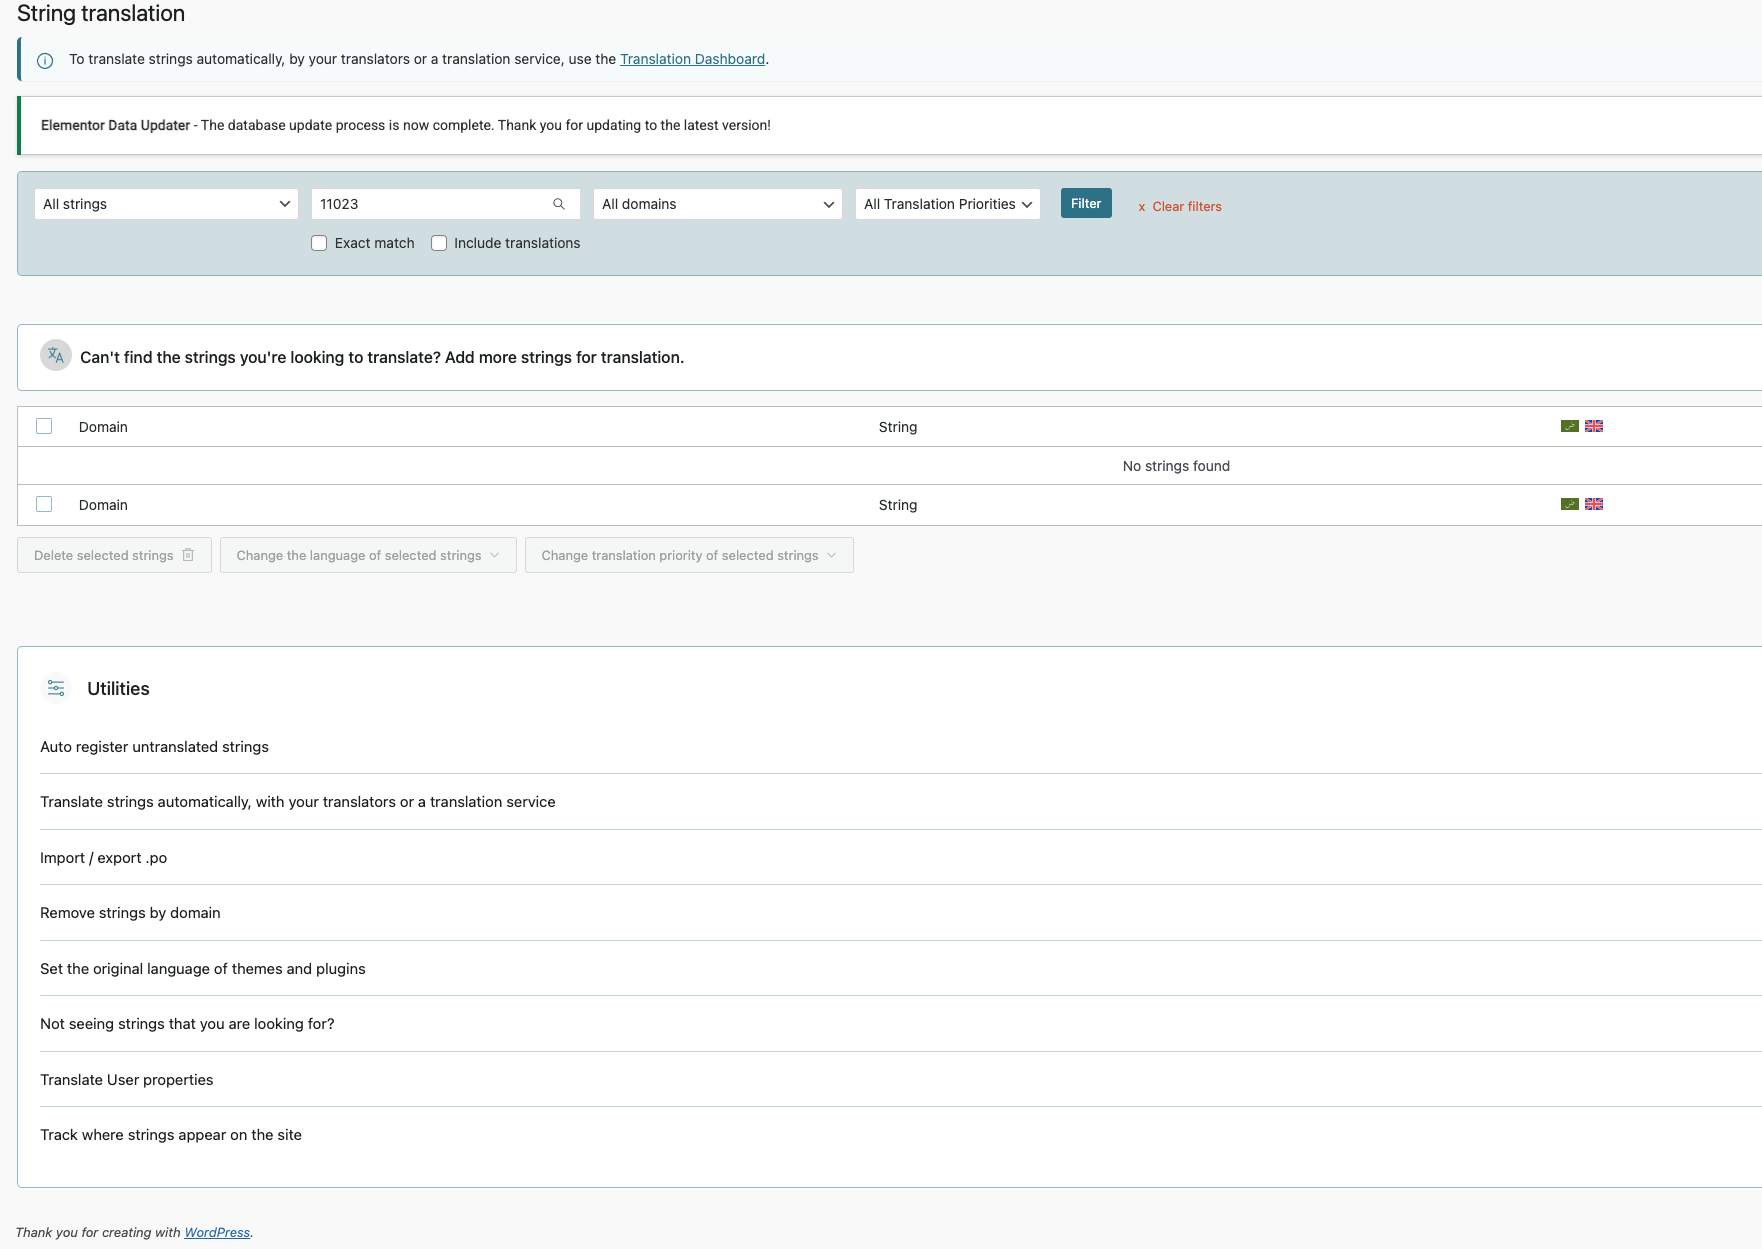Expand the All Translation Priorities dropdown
Screen dimensions: 1762x1249
(947, 204)
